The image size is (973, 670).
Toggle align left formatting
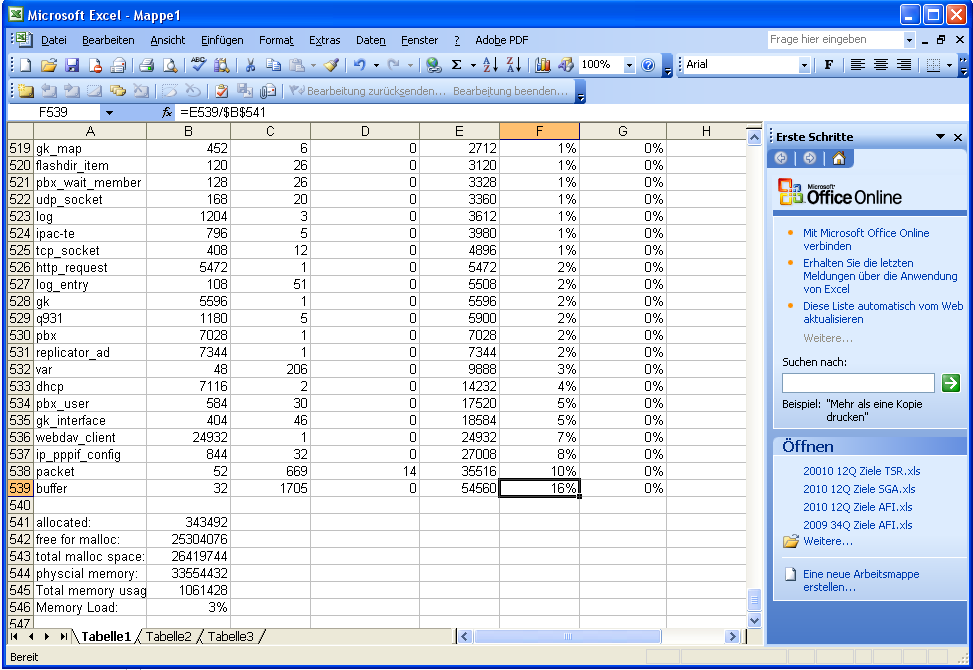point(858,65)
